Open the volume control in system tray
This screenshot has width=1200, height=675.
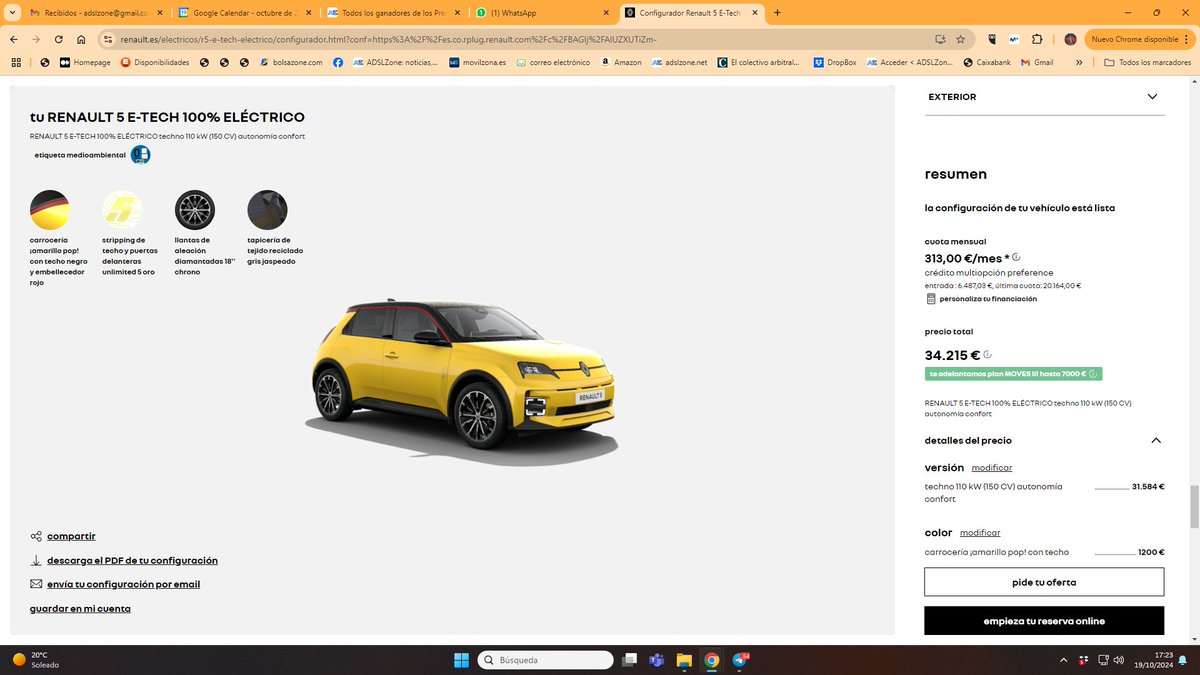point(1119,660)
